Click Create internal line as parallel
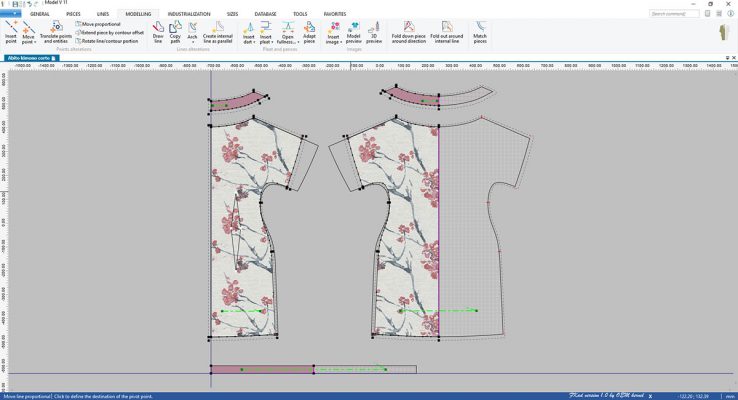The height and width of the screenshot is (400, 738). tap(217, 32)
